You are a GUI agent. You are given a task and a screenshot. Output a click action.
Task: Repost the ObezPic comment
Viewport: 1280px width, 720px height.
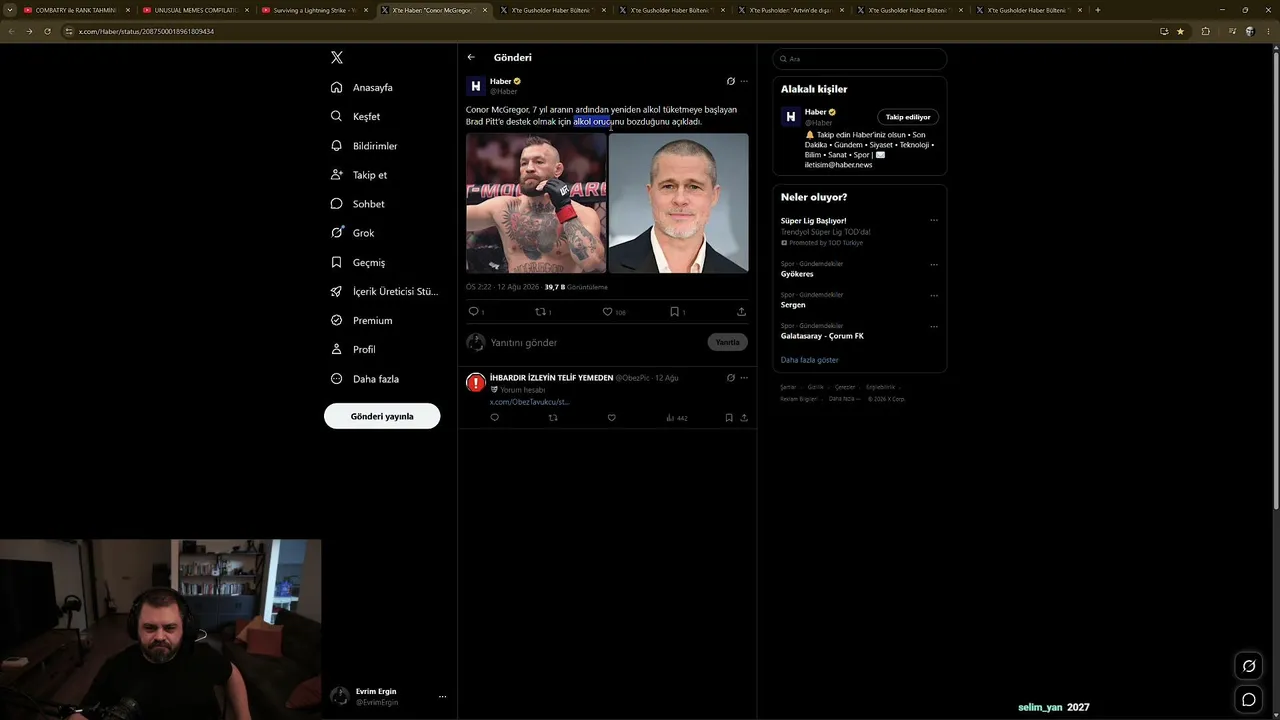[x=553, y=418]
